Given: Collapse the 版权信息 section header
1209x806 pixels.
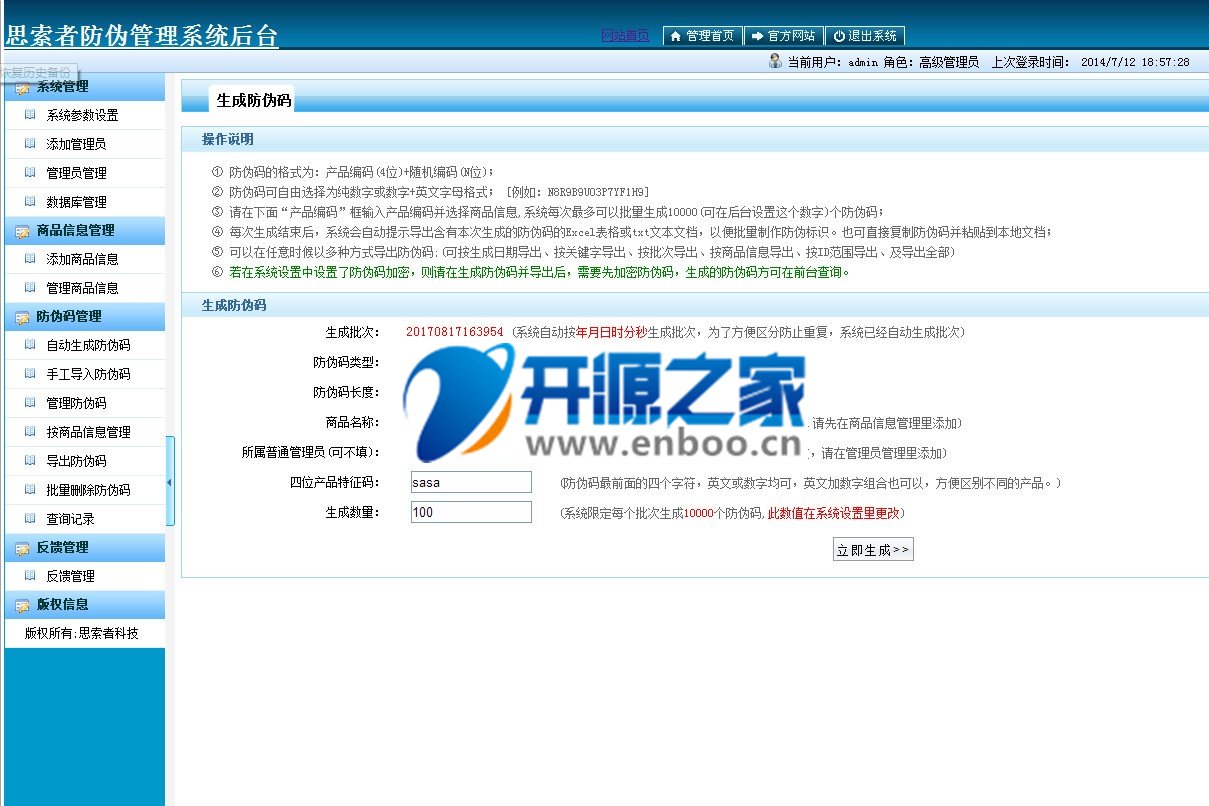Looking at the screenshot, I should (84, 604).
